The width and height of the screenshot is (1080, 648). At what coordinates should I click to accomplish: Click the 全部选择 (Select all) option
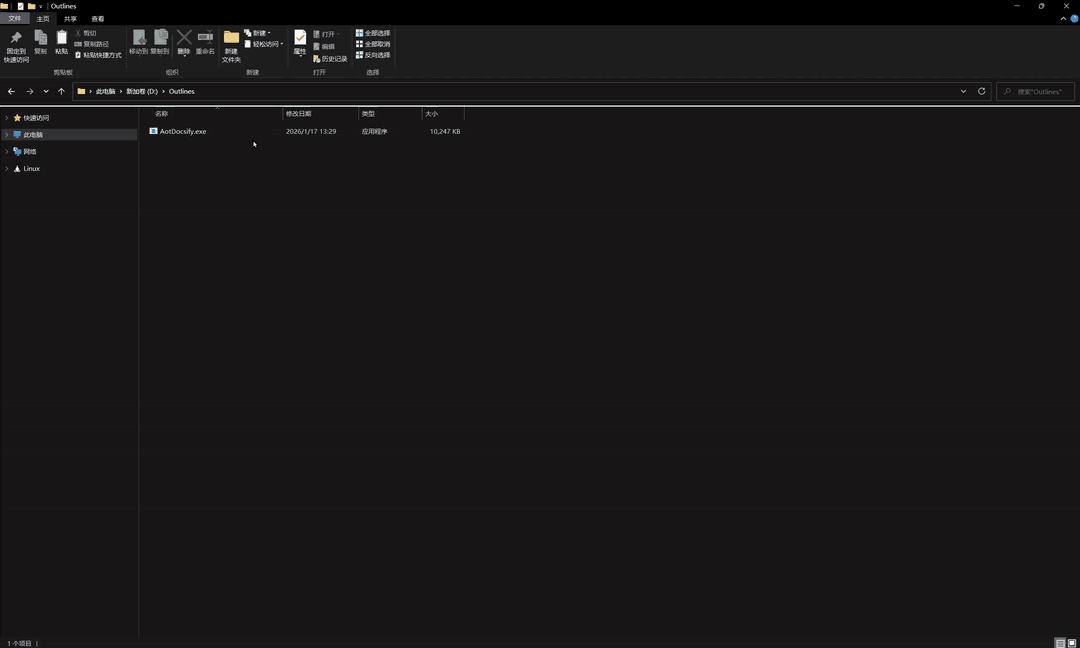(x=373, y=33)
